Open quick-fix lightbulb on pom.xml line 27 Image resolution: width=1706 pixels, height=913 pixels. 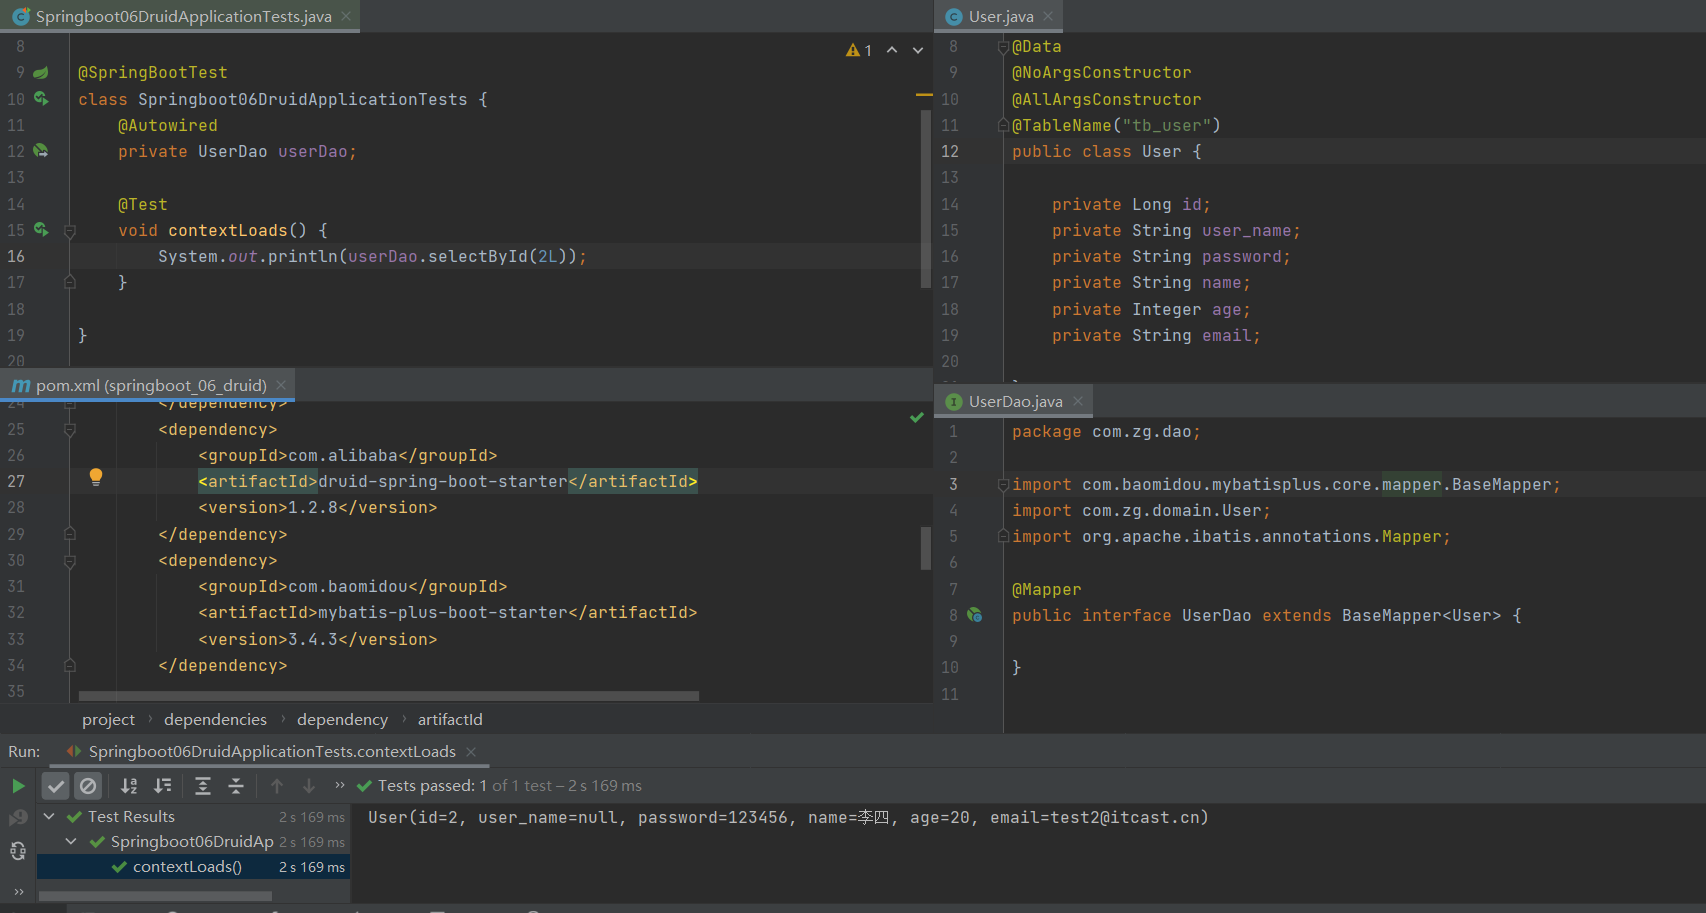pos(96,478)
